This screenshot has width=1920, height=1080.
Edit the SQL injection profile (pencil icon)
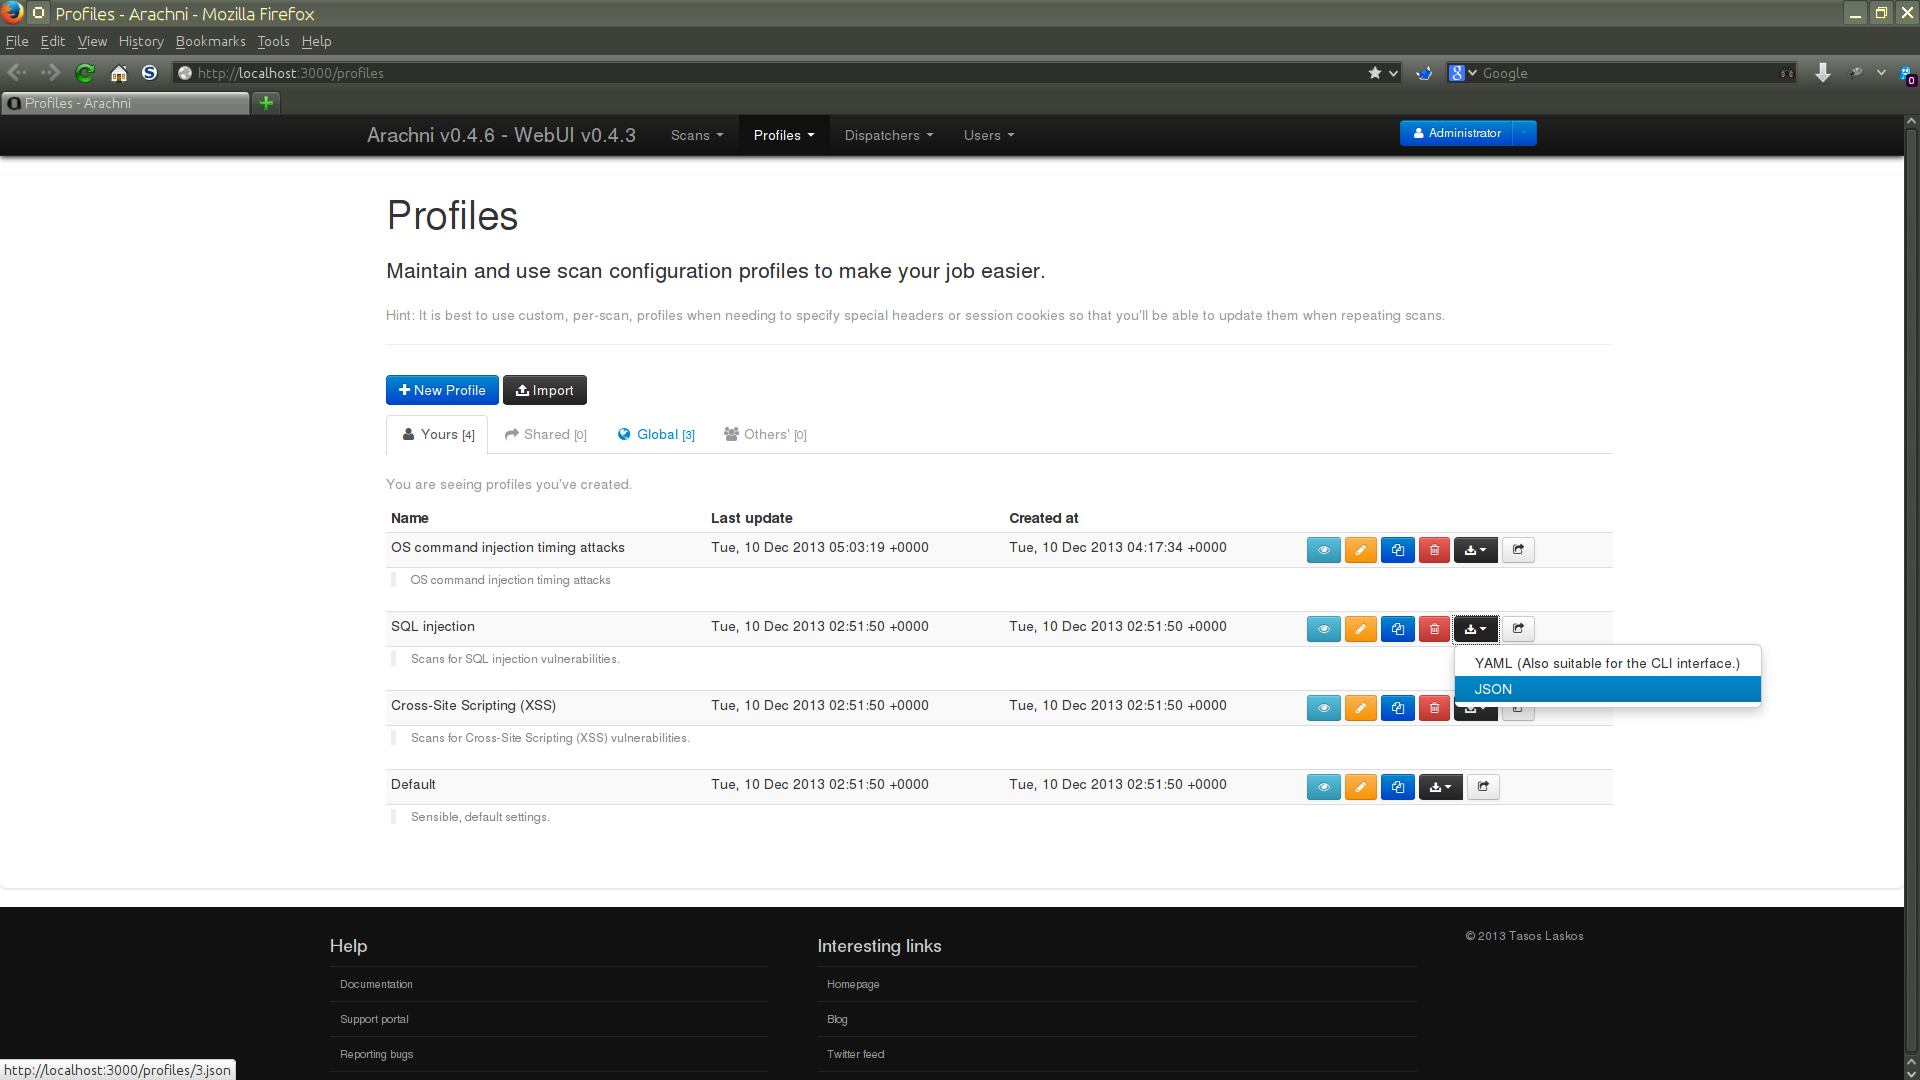click(1360, 629)
